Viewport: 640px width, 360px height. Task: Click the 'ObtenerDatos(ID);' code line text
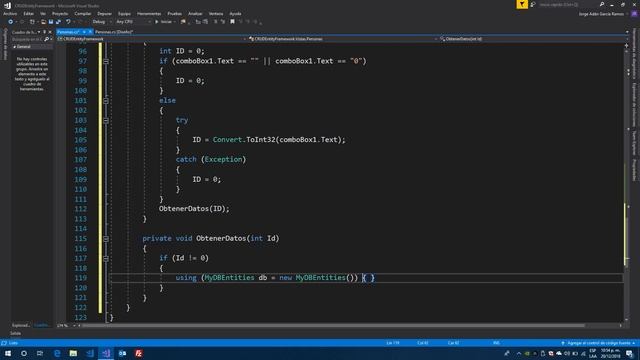[x=194, y=209]
